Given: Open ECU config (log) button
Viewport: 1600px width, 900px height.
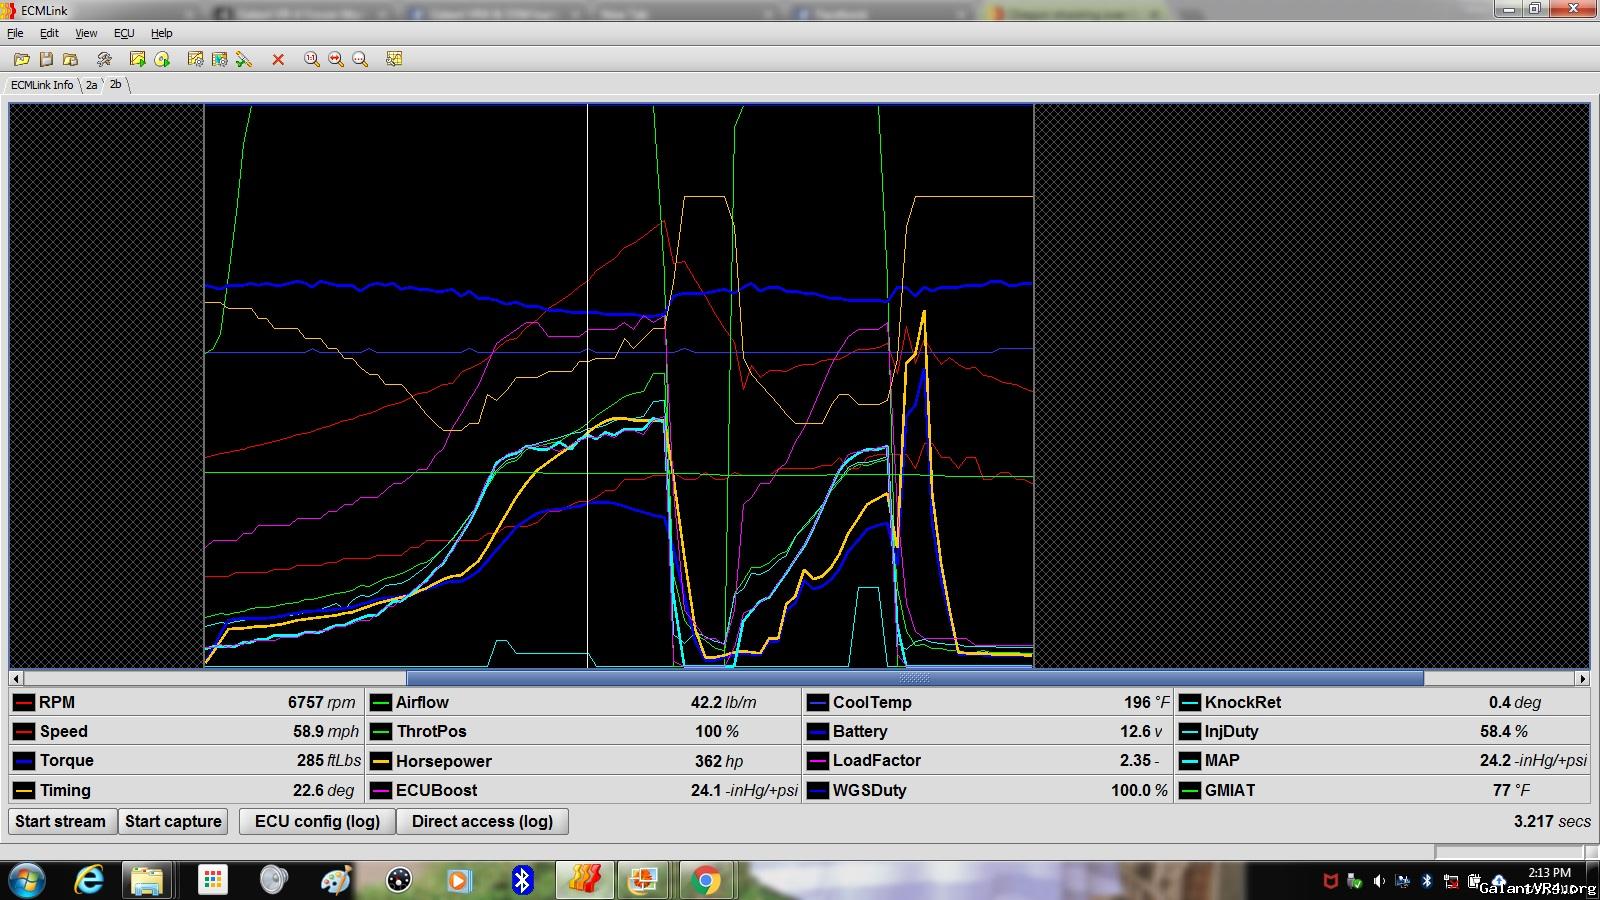Looking at the screenshot, I should 317,821.
